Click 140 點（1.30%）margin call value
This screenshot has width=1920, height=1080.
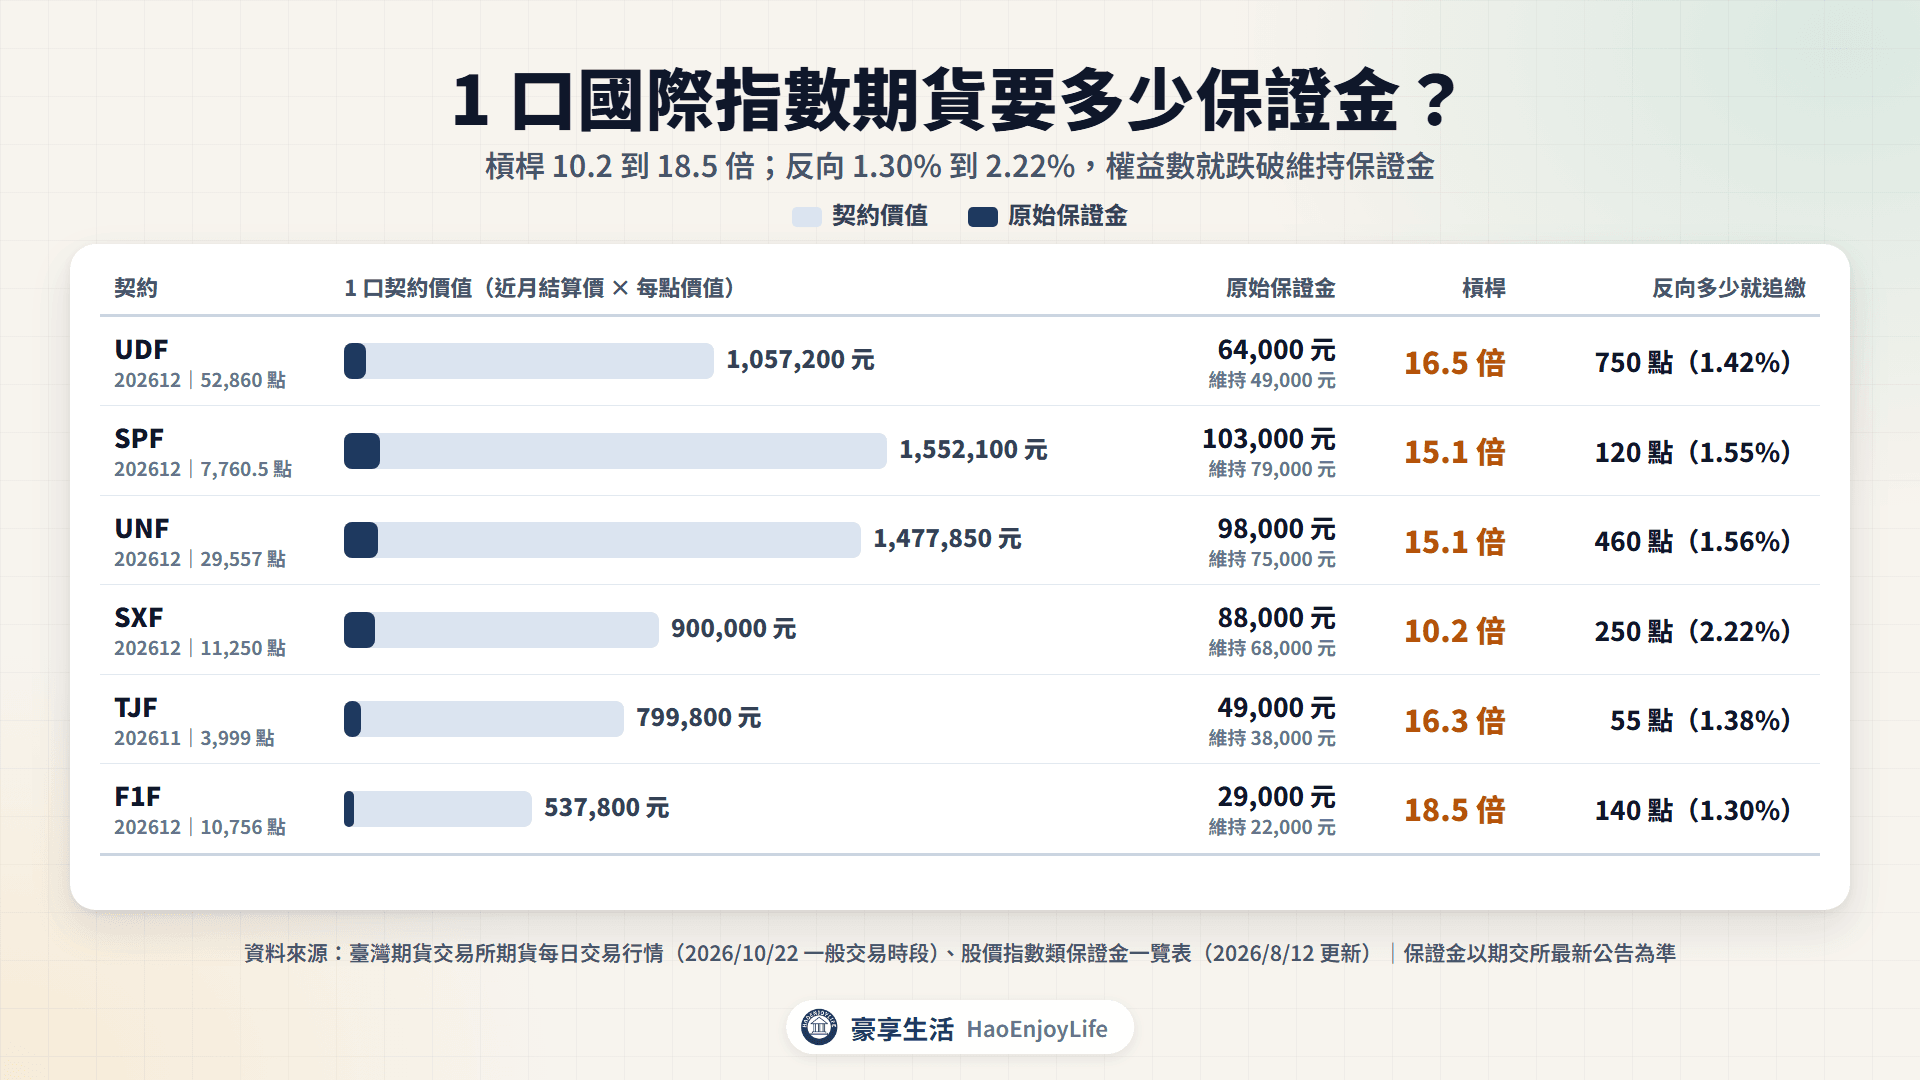(1692, 810)
